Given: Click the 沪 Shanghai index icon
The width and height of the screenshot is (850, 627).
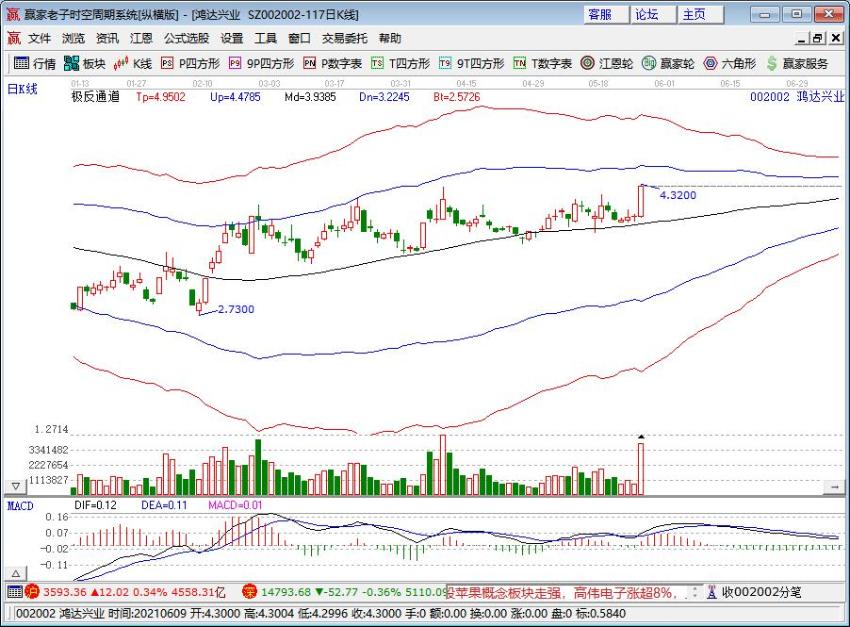Looking at the screenshot, I should pyautogui.click(x=33, y=592).
